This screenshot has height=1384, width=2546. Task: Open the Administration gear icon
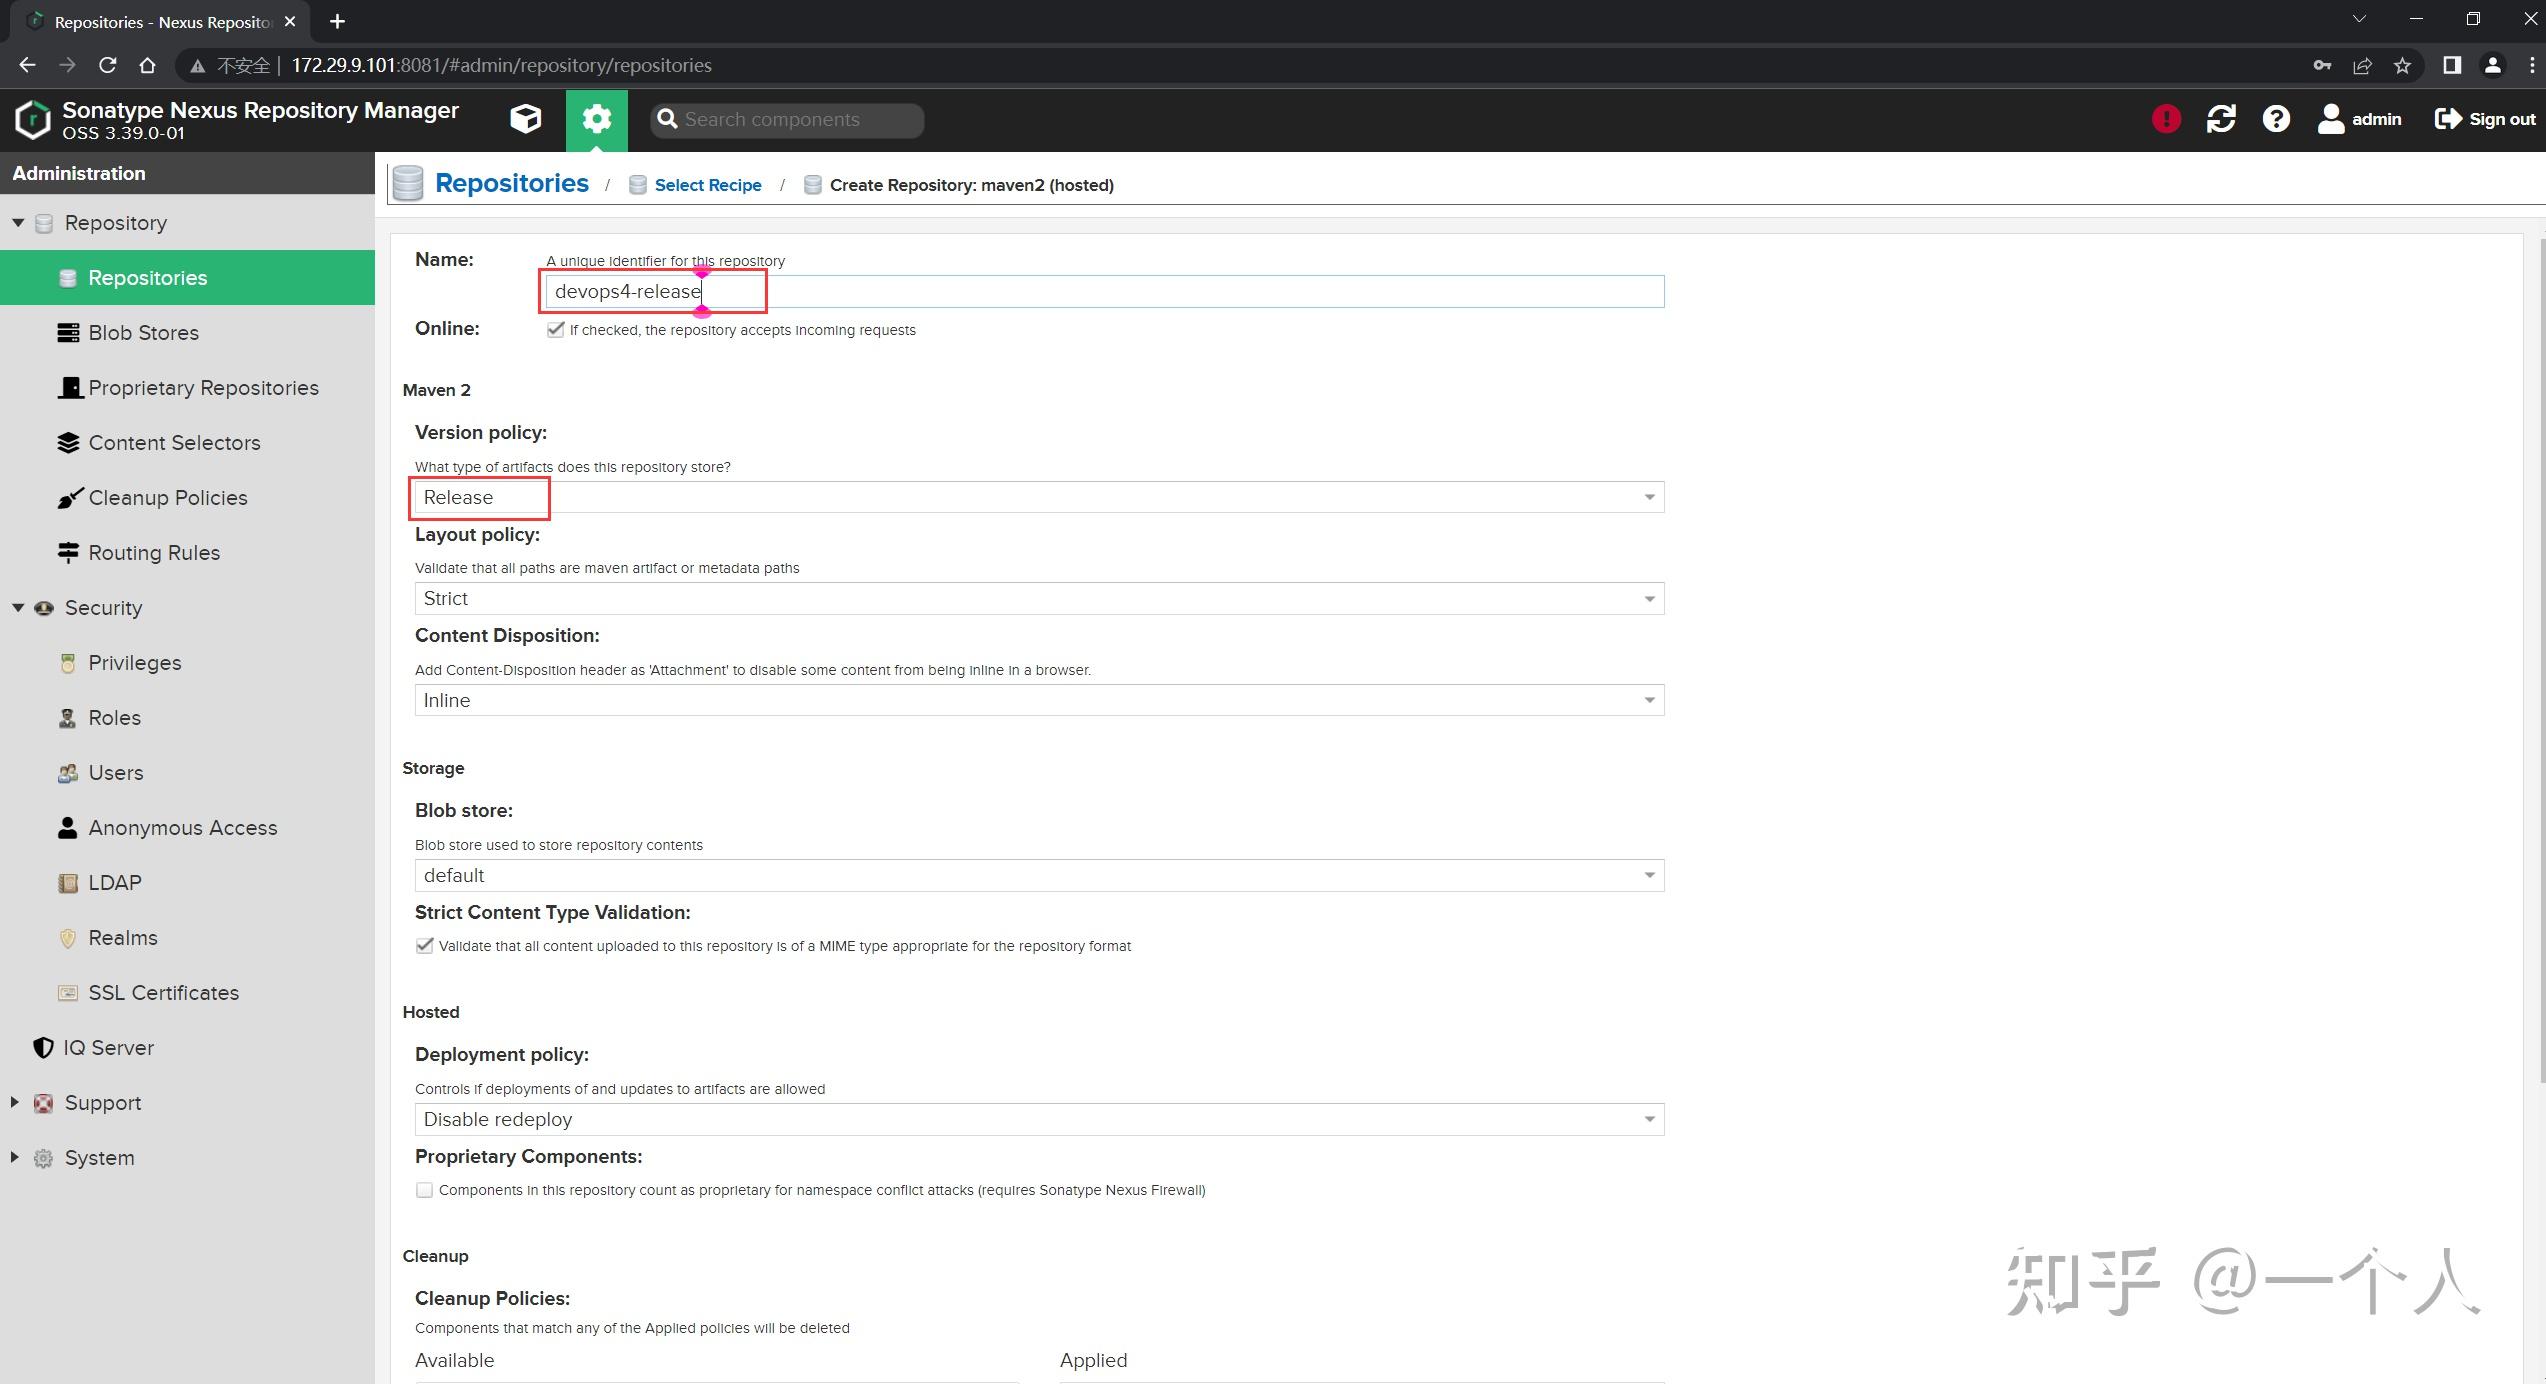pos(597,119)
